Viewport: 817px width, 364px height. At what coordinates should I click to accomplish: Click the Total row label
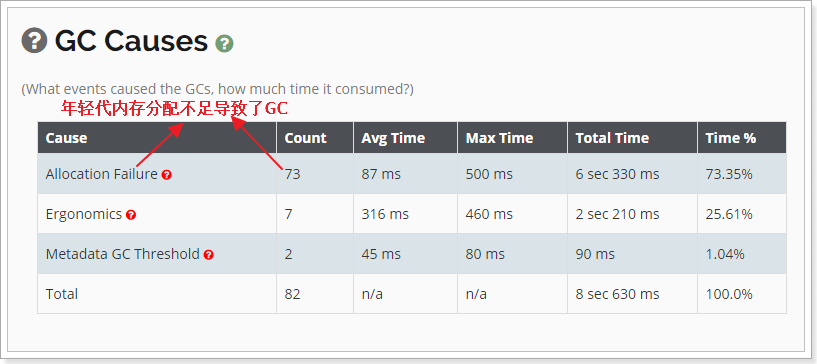(x=61, y=294)
